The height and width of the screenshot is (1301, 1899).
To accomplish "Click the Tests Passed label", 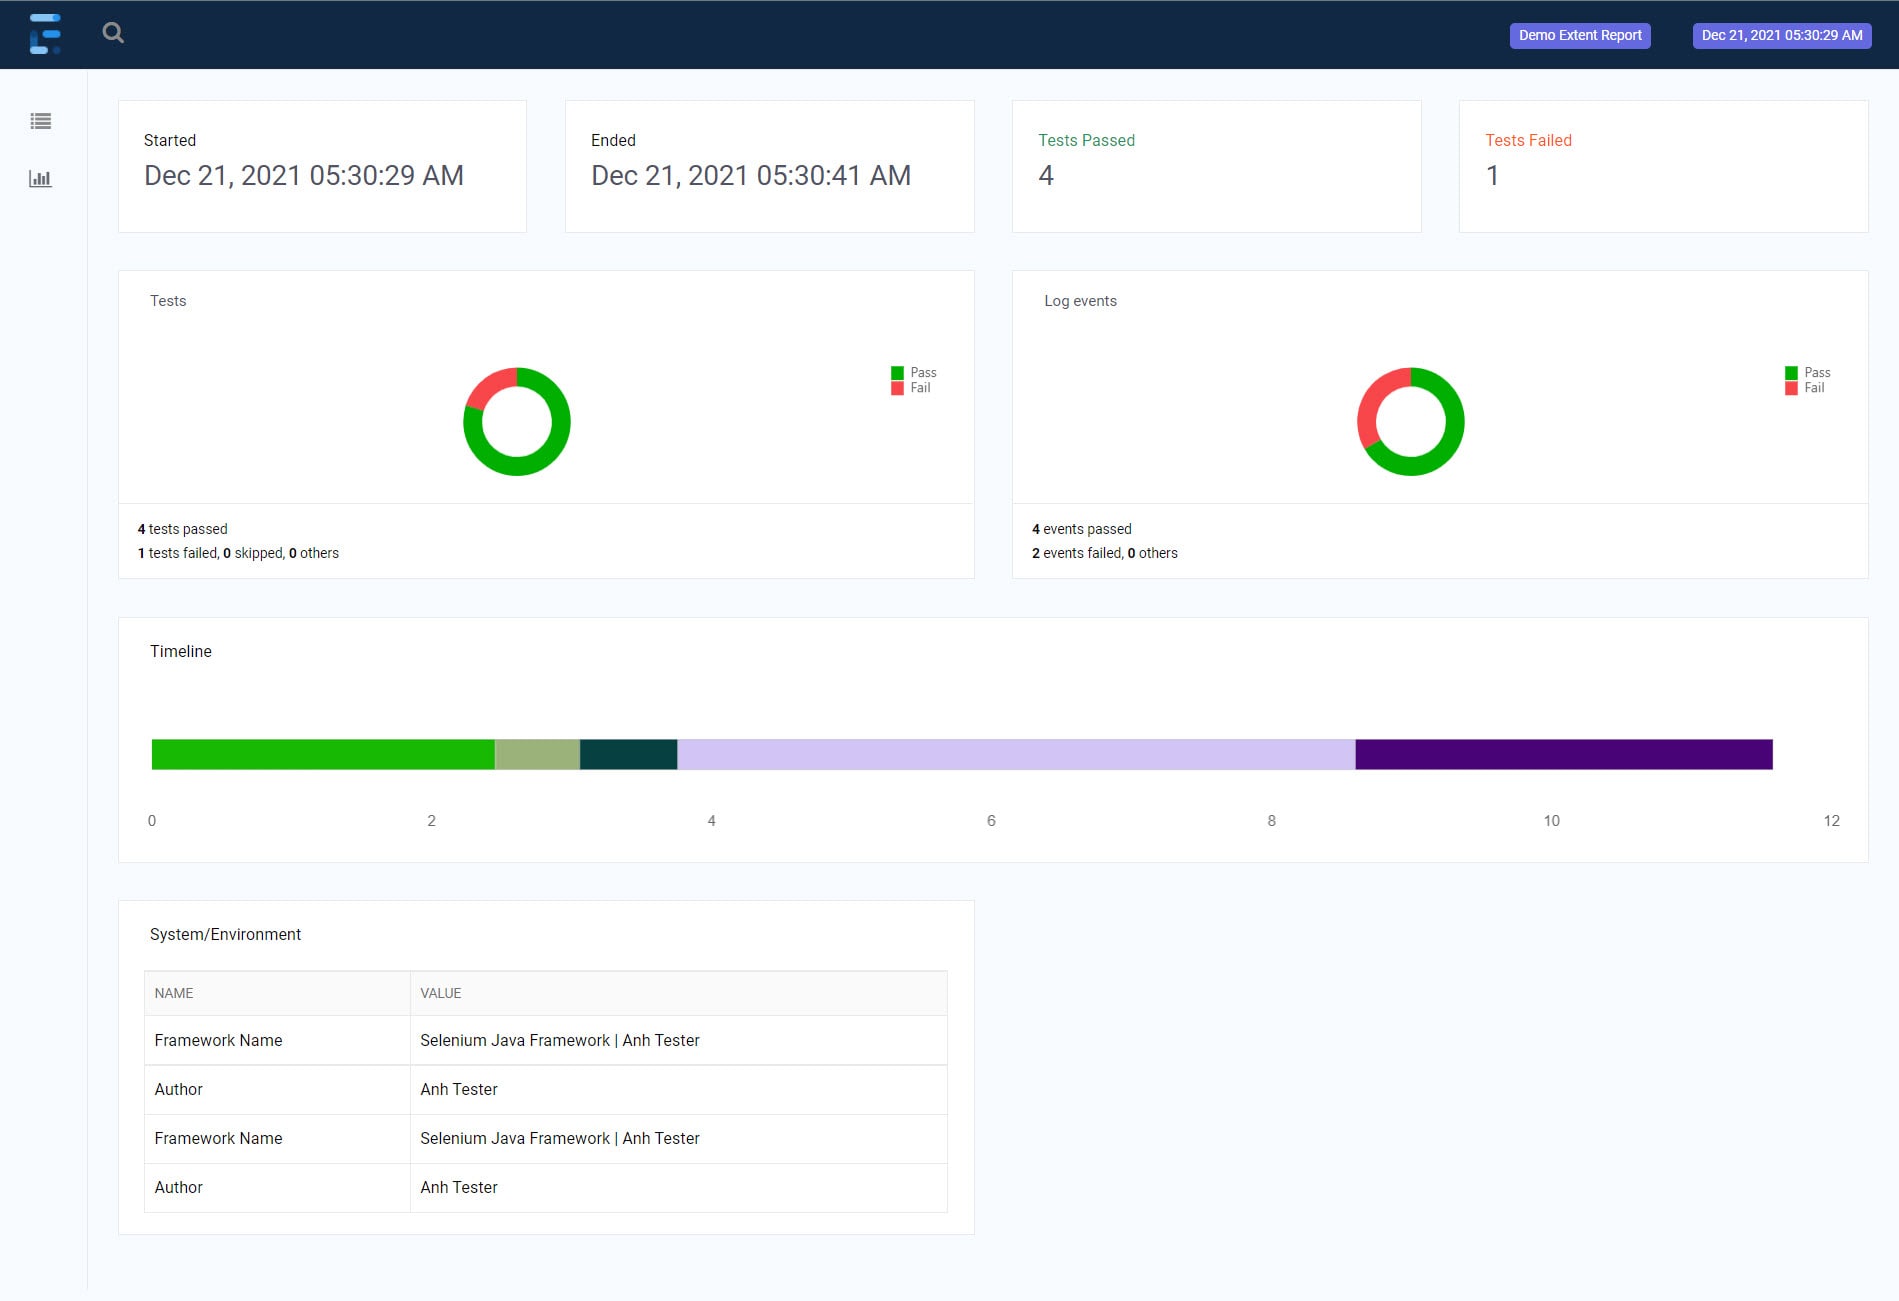I will [1086, 141].
